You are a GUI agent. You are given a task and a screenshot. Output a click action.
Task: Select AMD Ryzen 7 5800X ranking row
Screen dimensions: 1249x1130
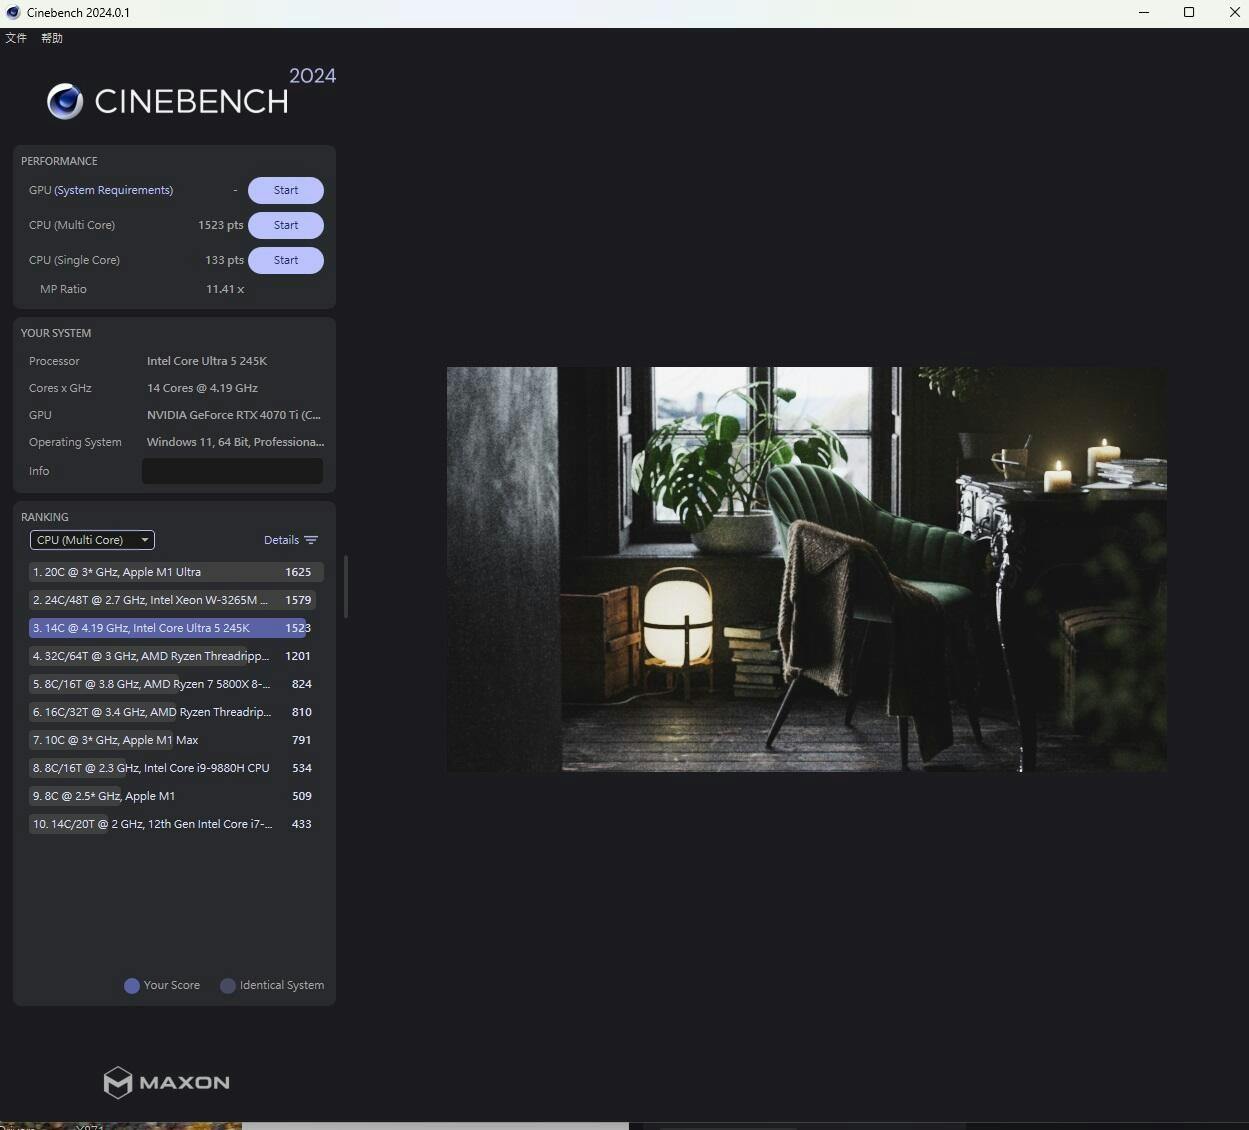tap(176, 684)
